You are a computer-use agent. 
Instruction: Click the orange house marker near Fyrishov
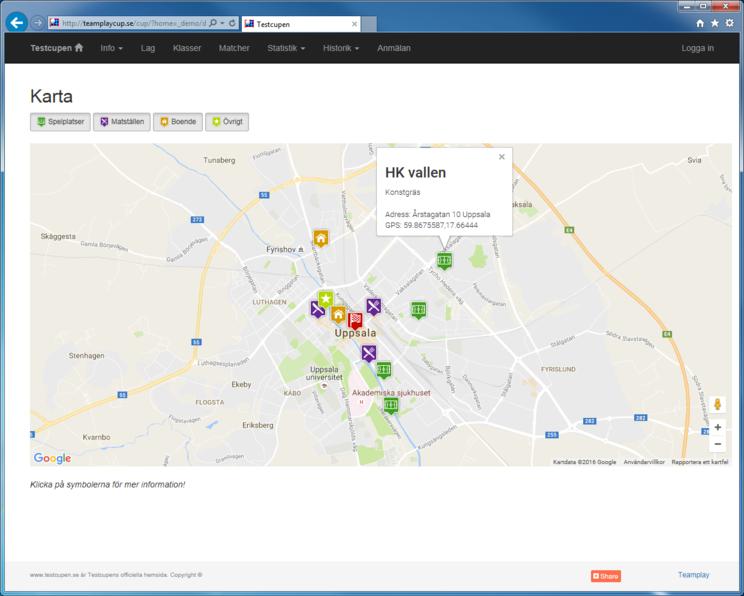tap(321, 238)
